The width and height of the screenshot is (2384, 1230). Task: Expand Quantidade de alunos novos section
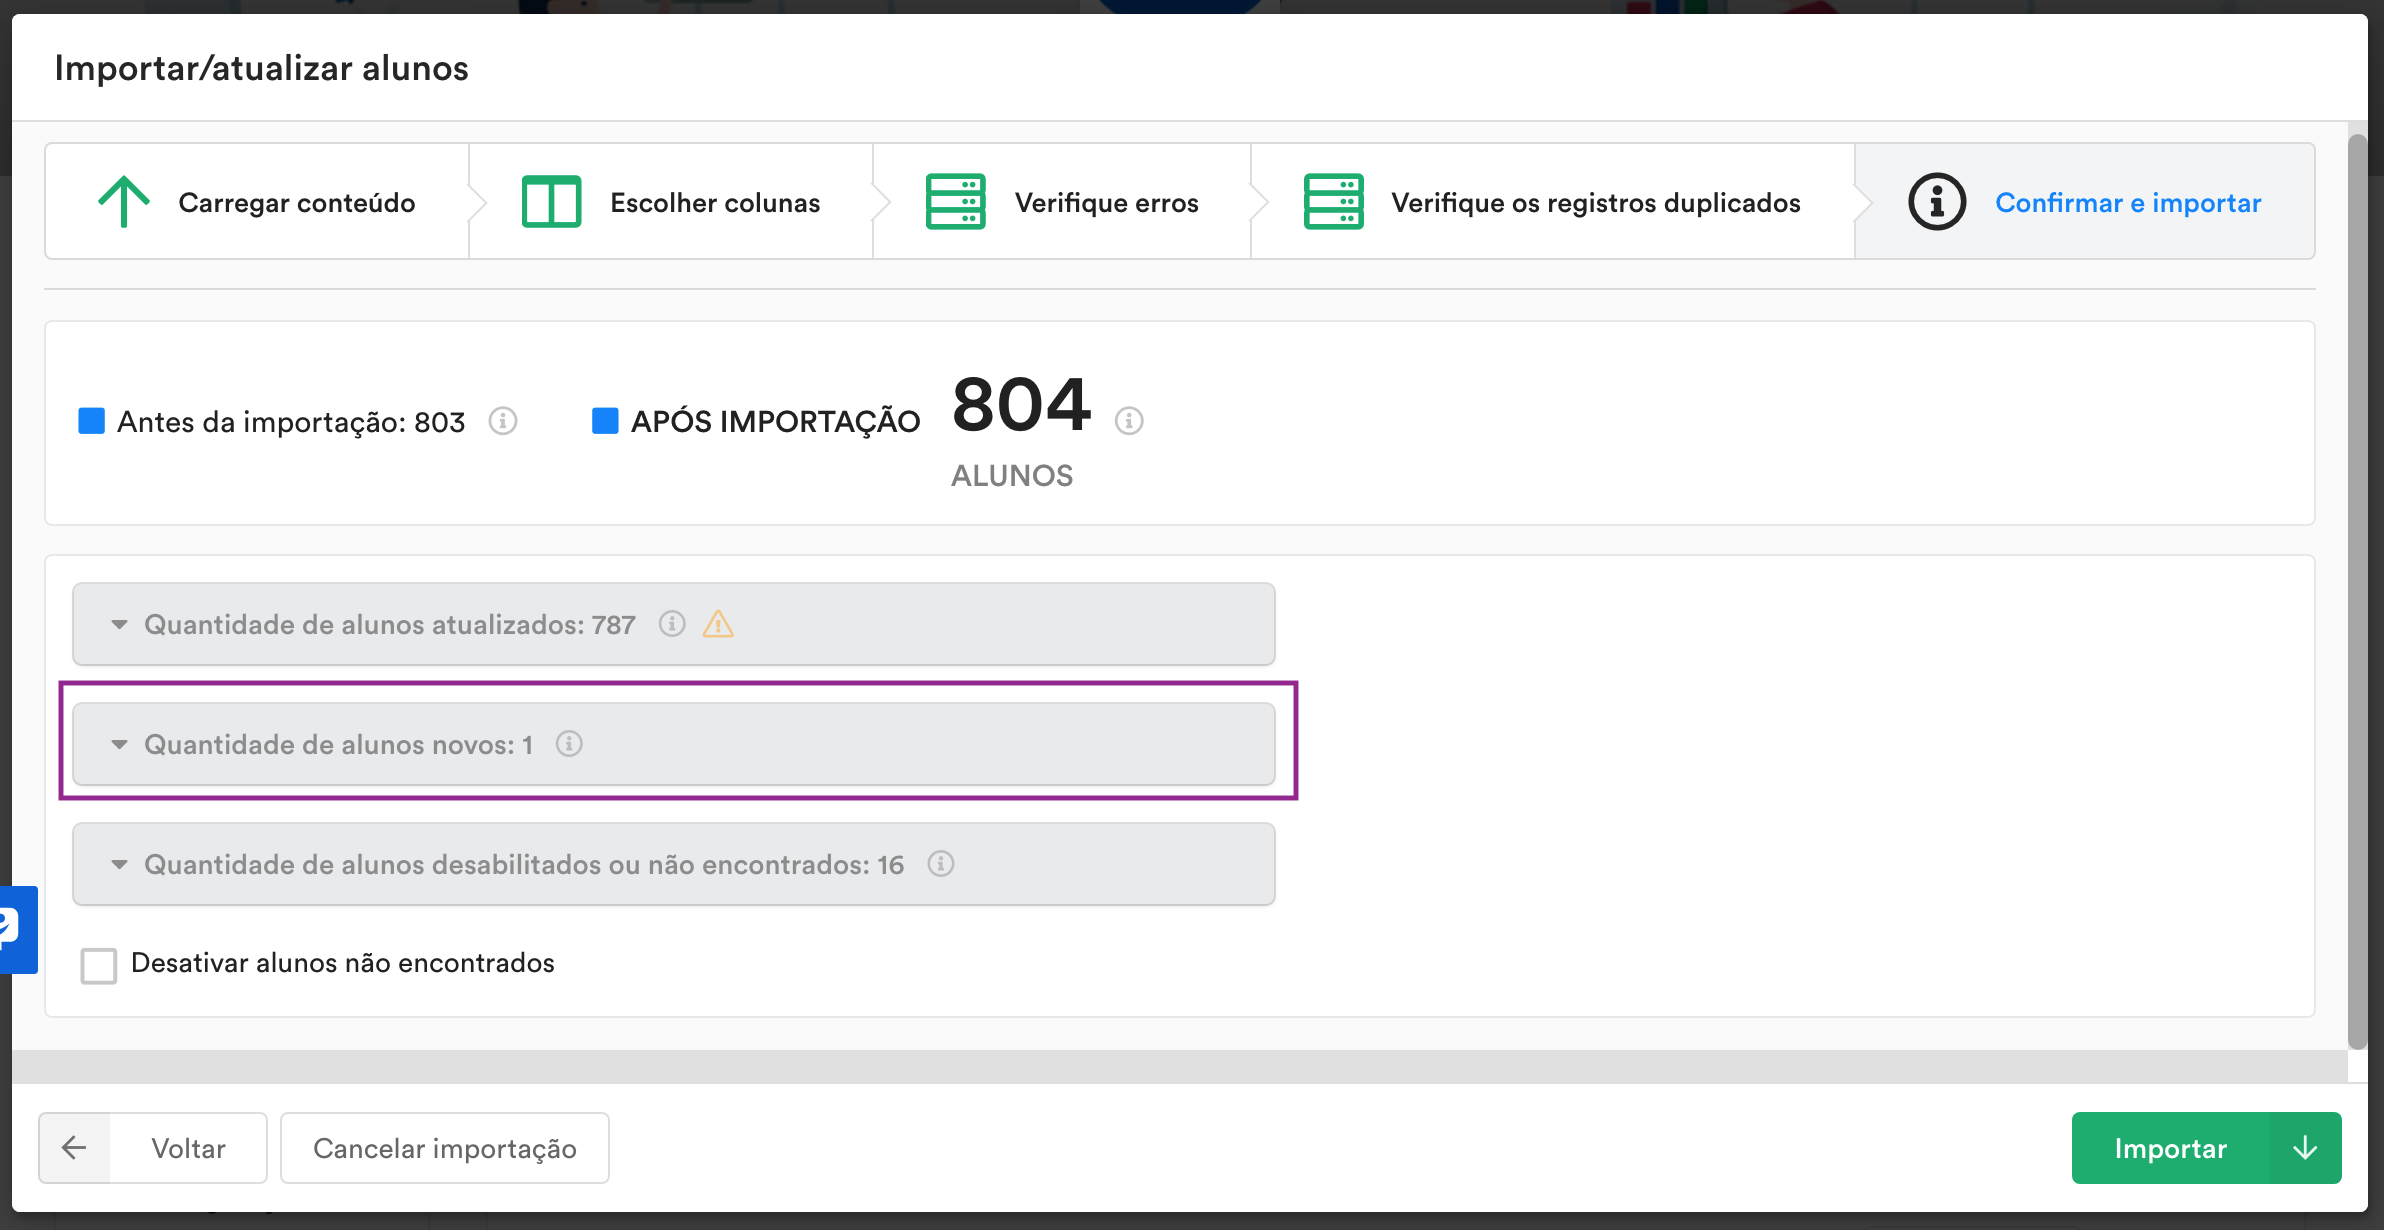[338, 745]
